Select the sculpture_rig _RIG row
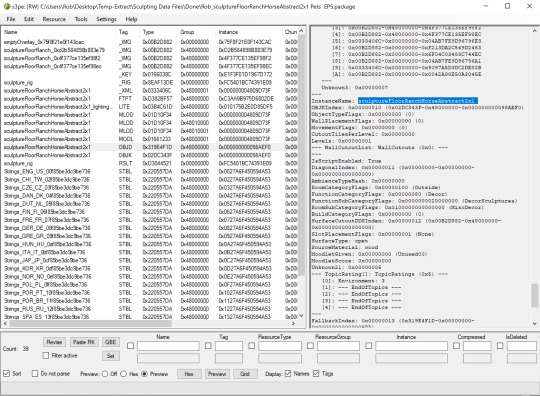The height and width of the screenshot is (396, 540). 150,83
